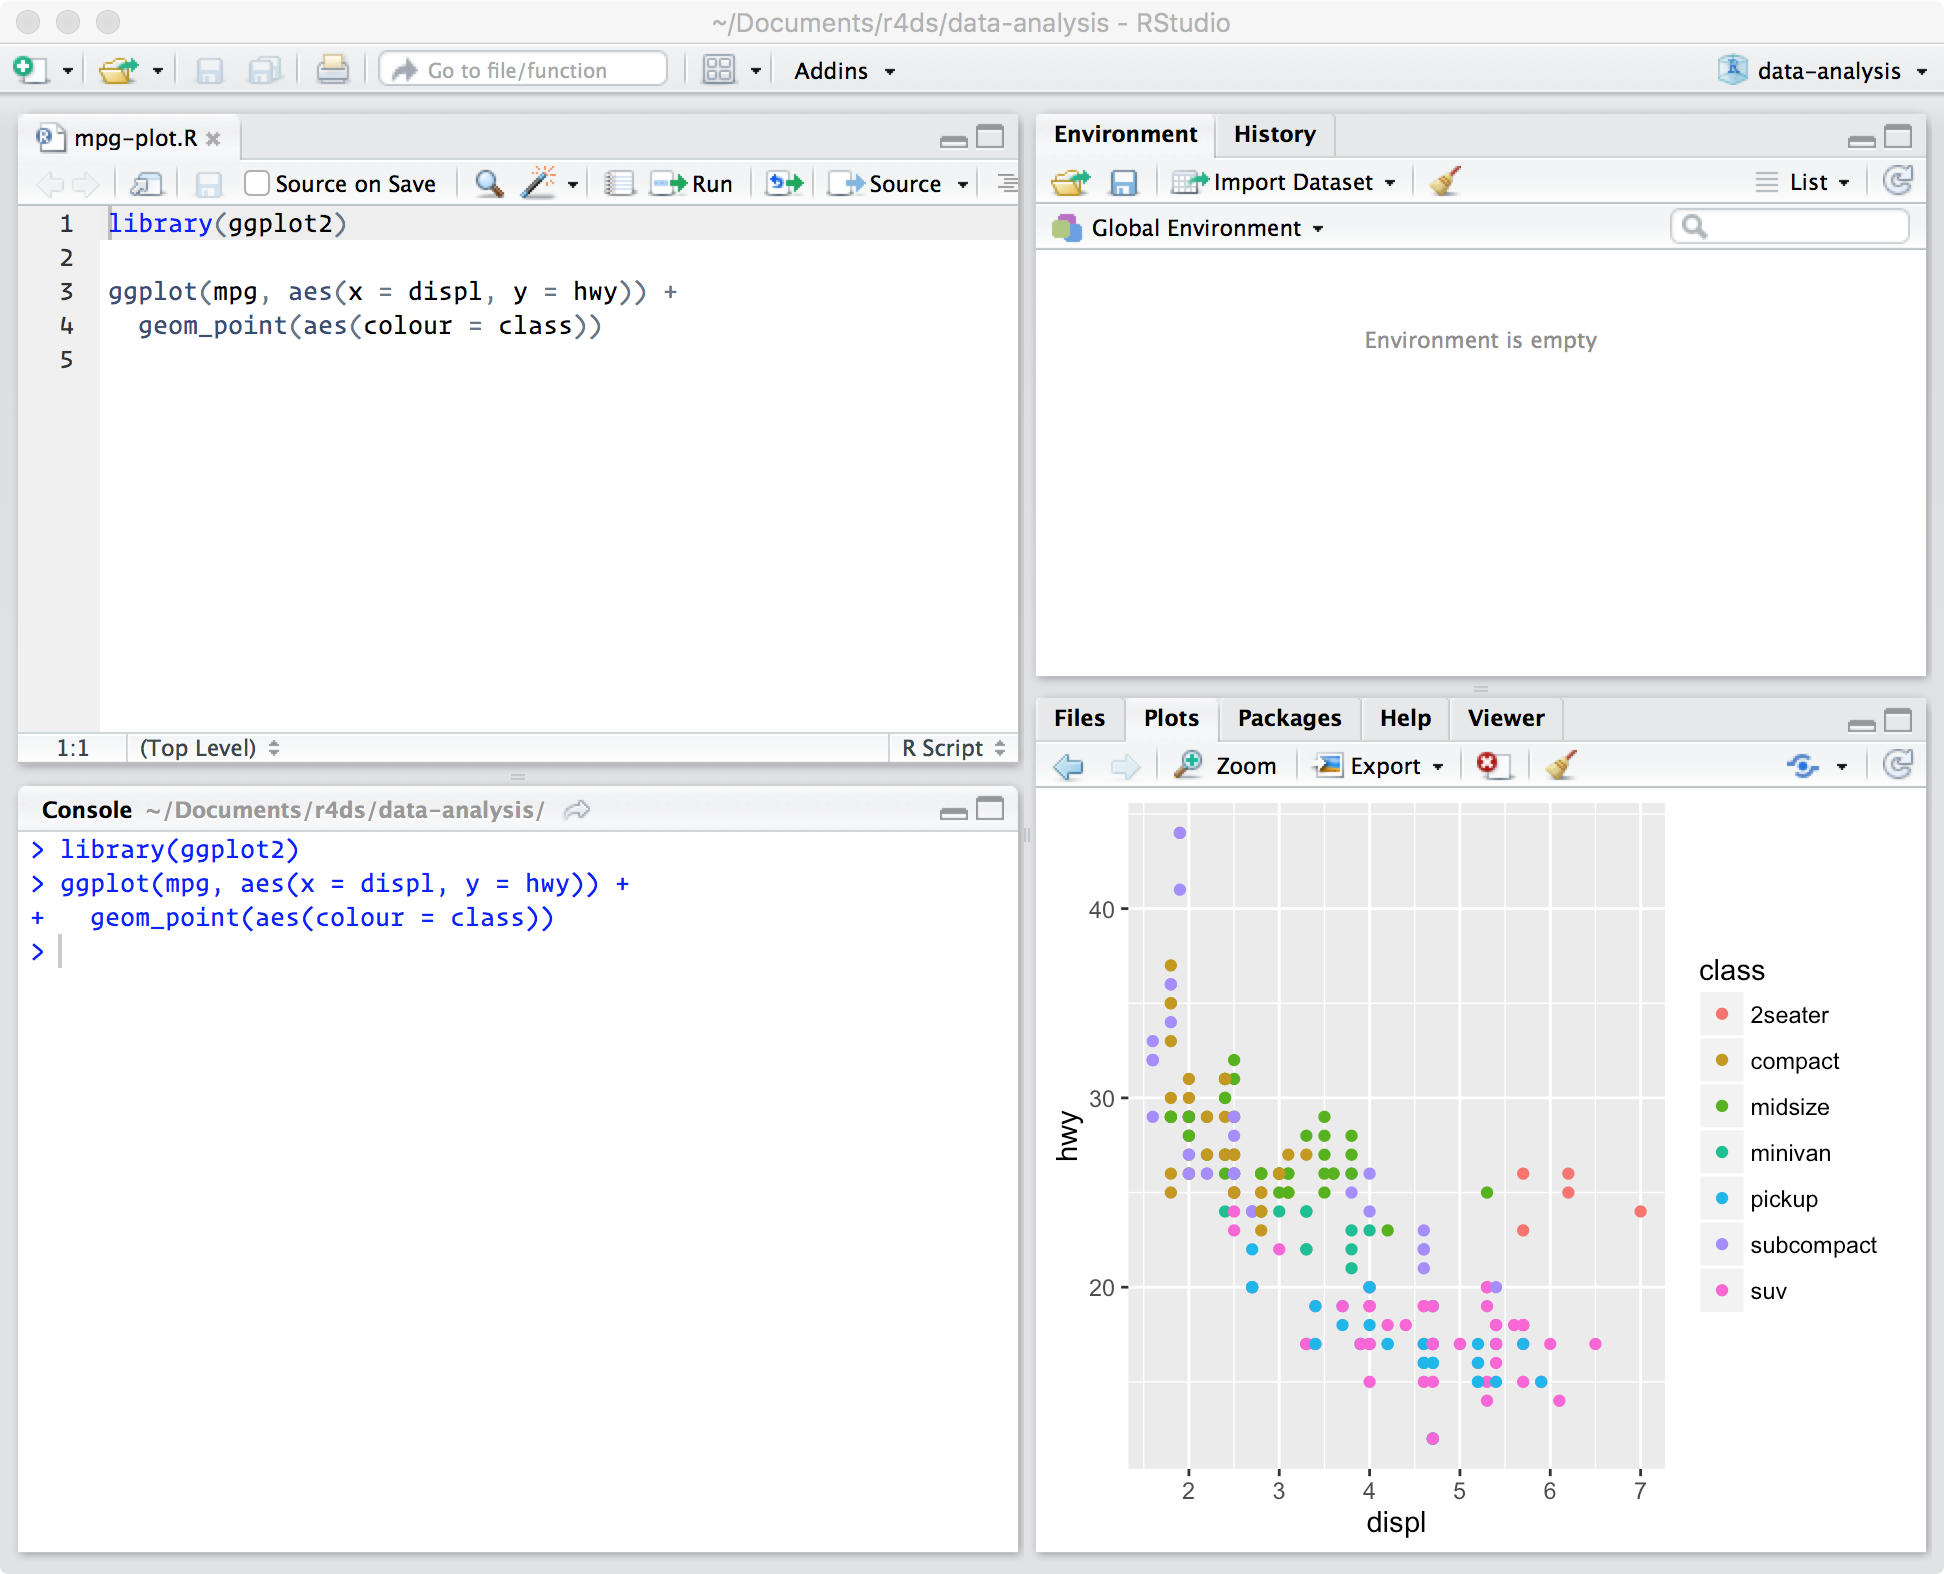
Task: Click the Remove current plot icon
Action: [1494, 765]
